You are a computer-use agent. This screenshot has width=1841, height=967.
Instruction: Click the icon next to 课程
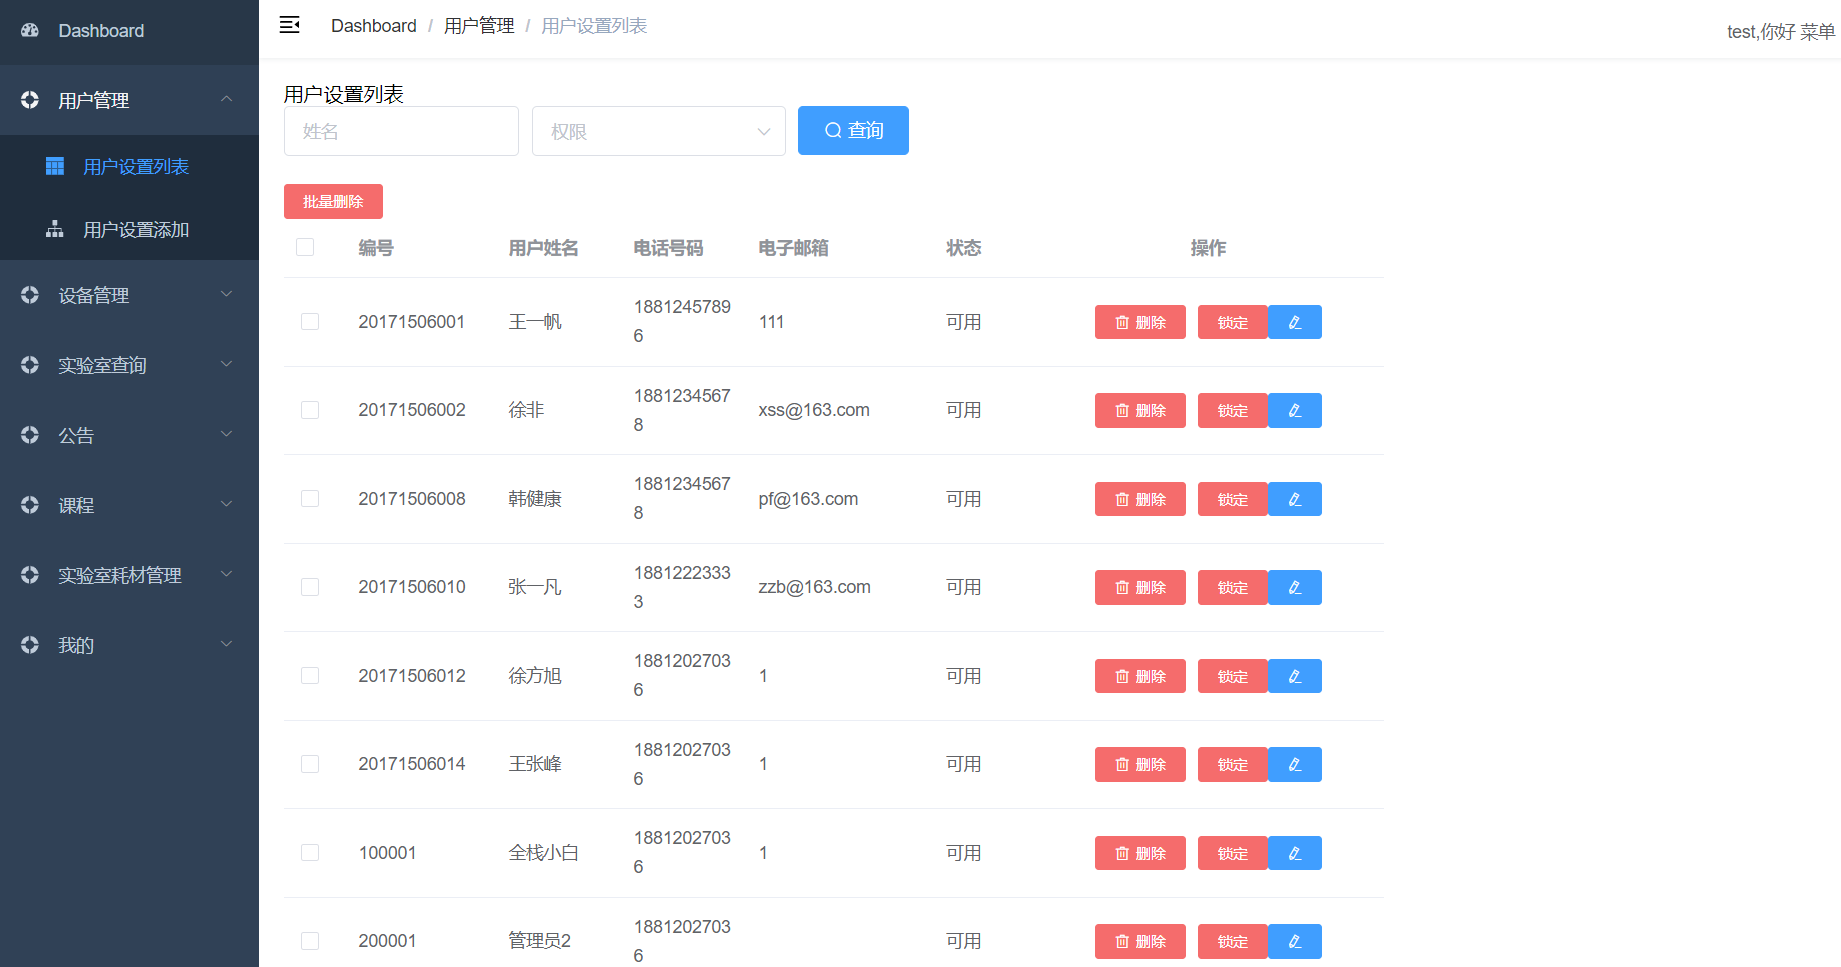(x=30, y=505)
